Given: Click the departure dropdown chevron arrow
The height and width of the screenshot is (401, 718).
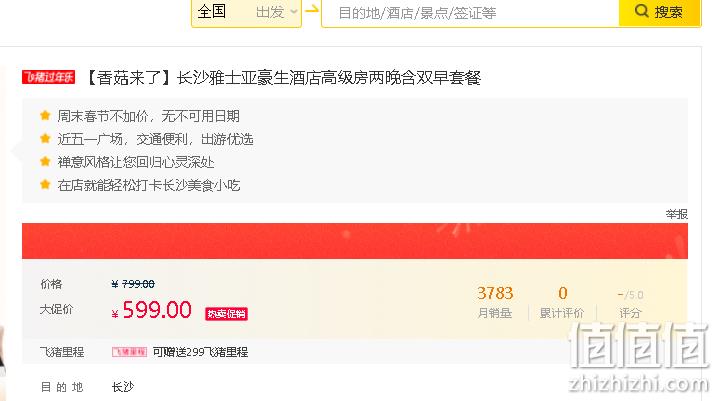Looking at the screenshot, I should click(294, 11).
